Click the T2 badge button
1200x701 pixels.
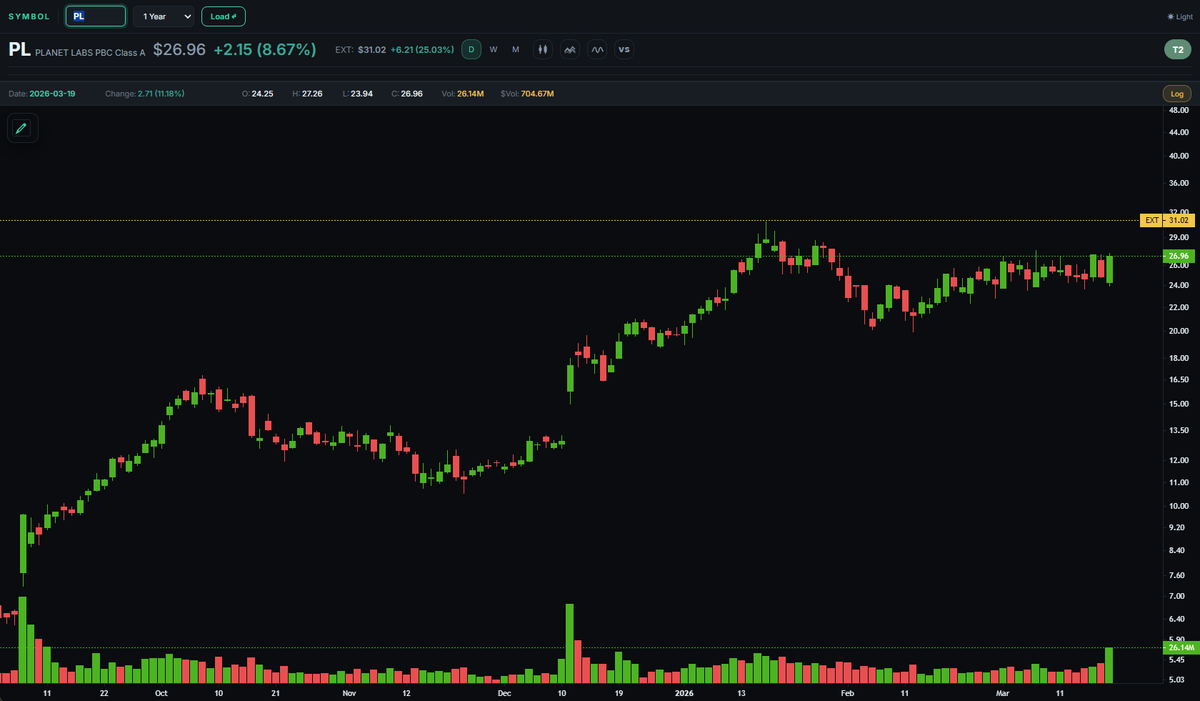click(x=1177, y=50)
